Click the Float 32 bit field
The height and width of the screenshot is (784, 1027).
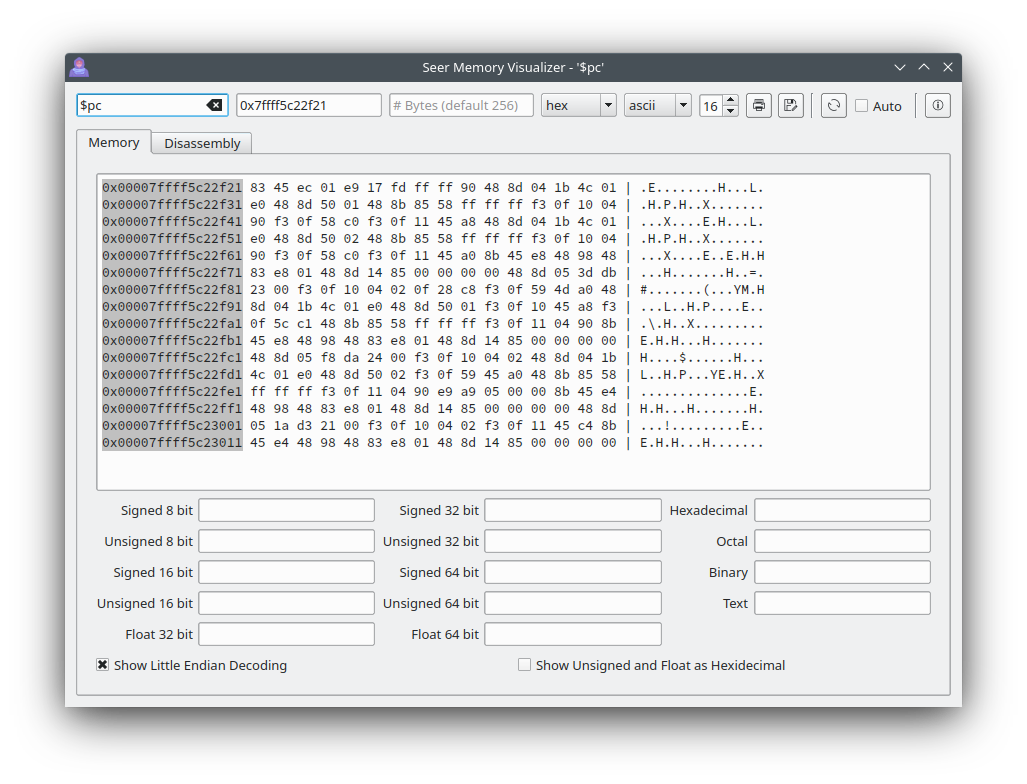click(286, 634)
